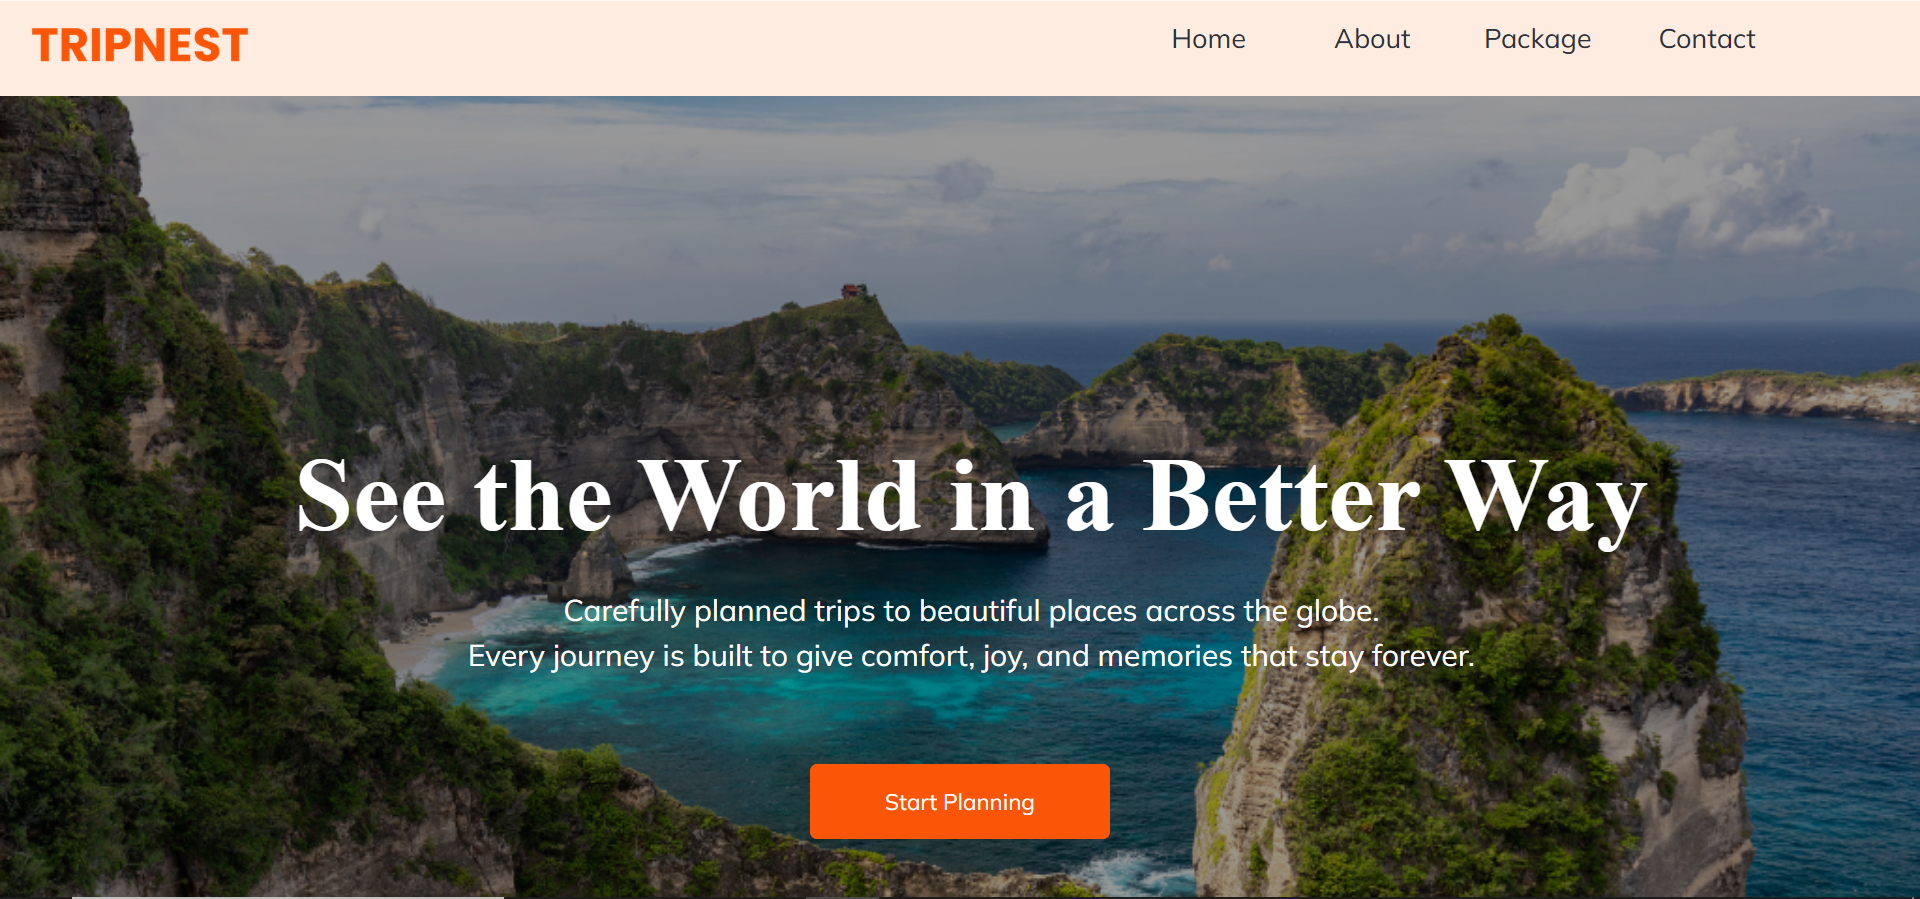
Task: Open the Home nav link
Action: [1208, 39]
